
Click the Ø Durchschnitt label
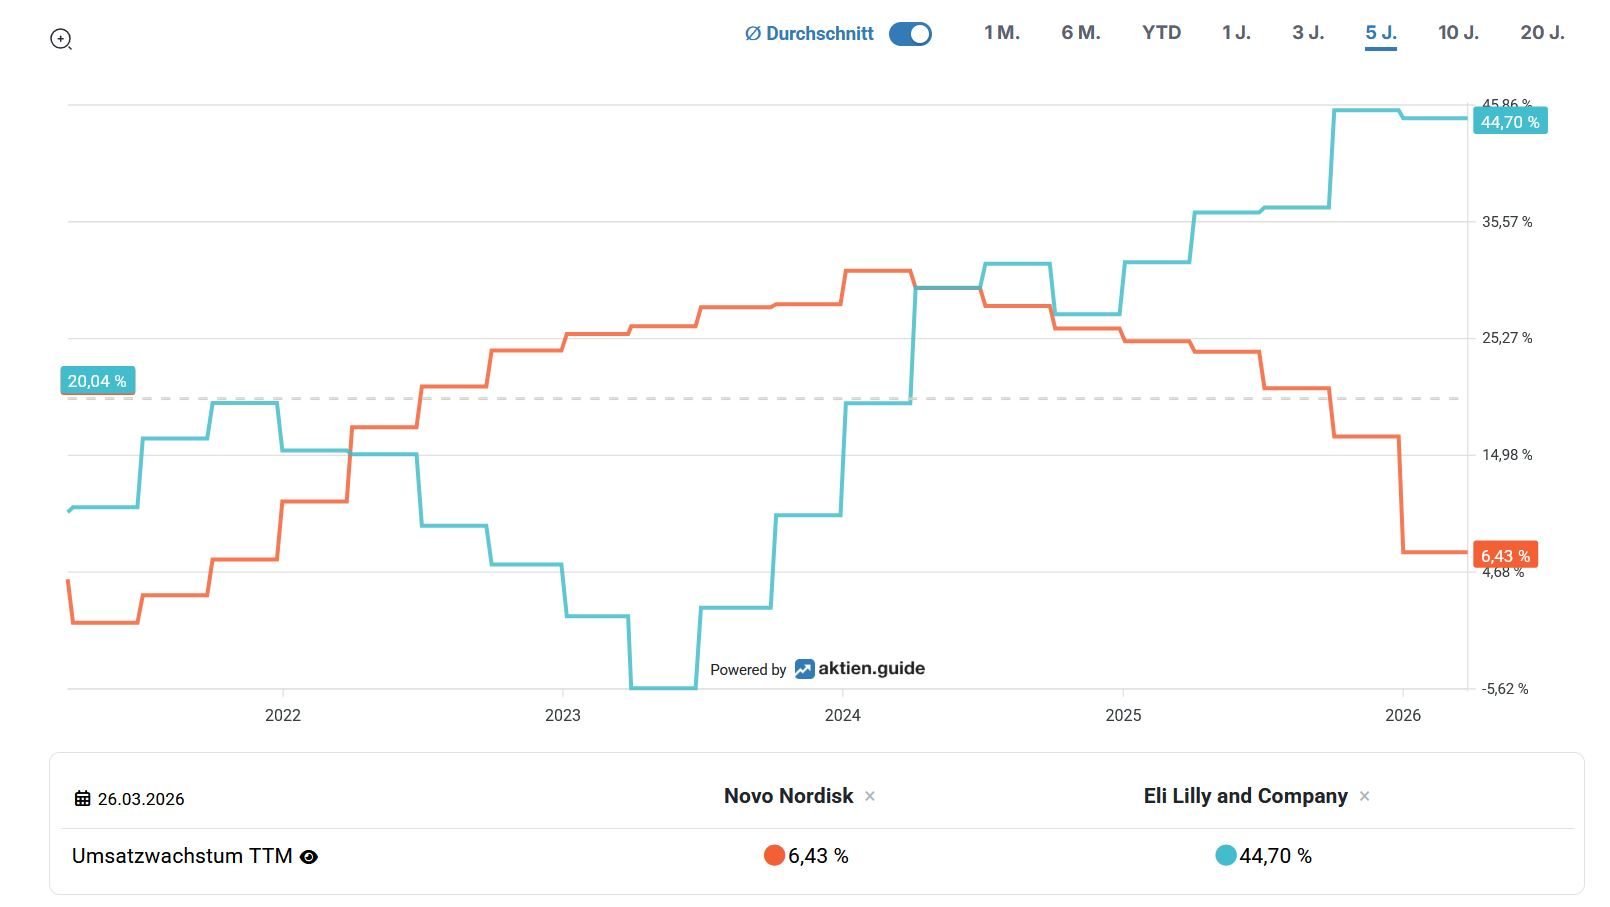[x=809, y=34]
